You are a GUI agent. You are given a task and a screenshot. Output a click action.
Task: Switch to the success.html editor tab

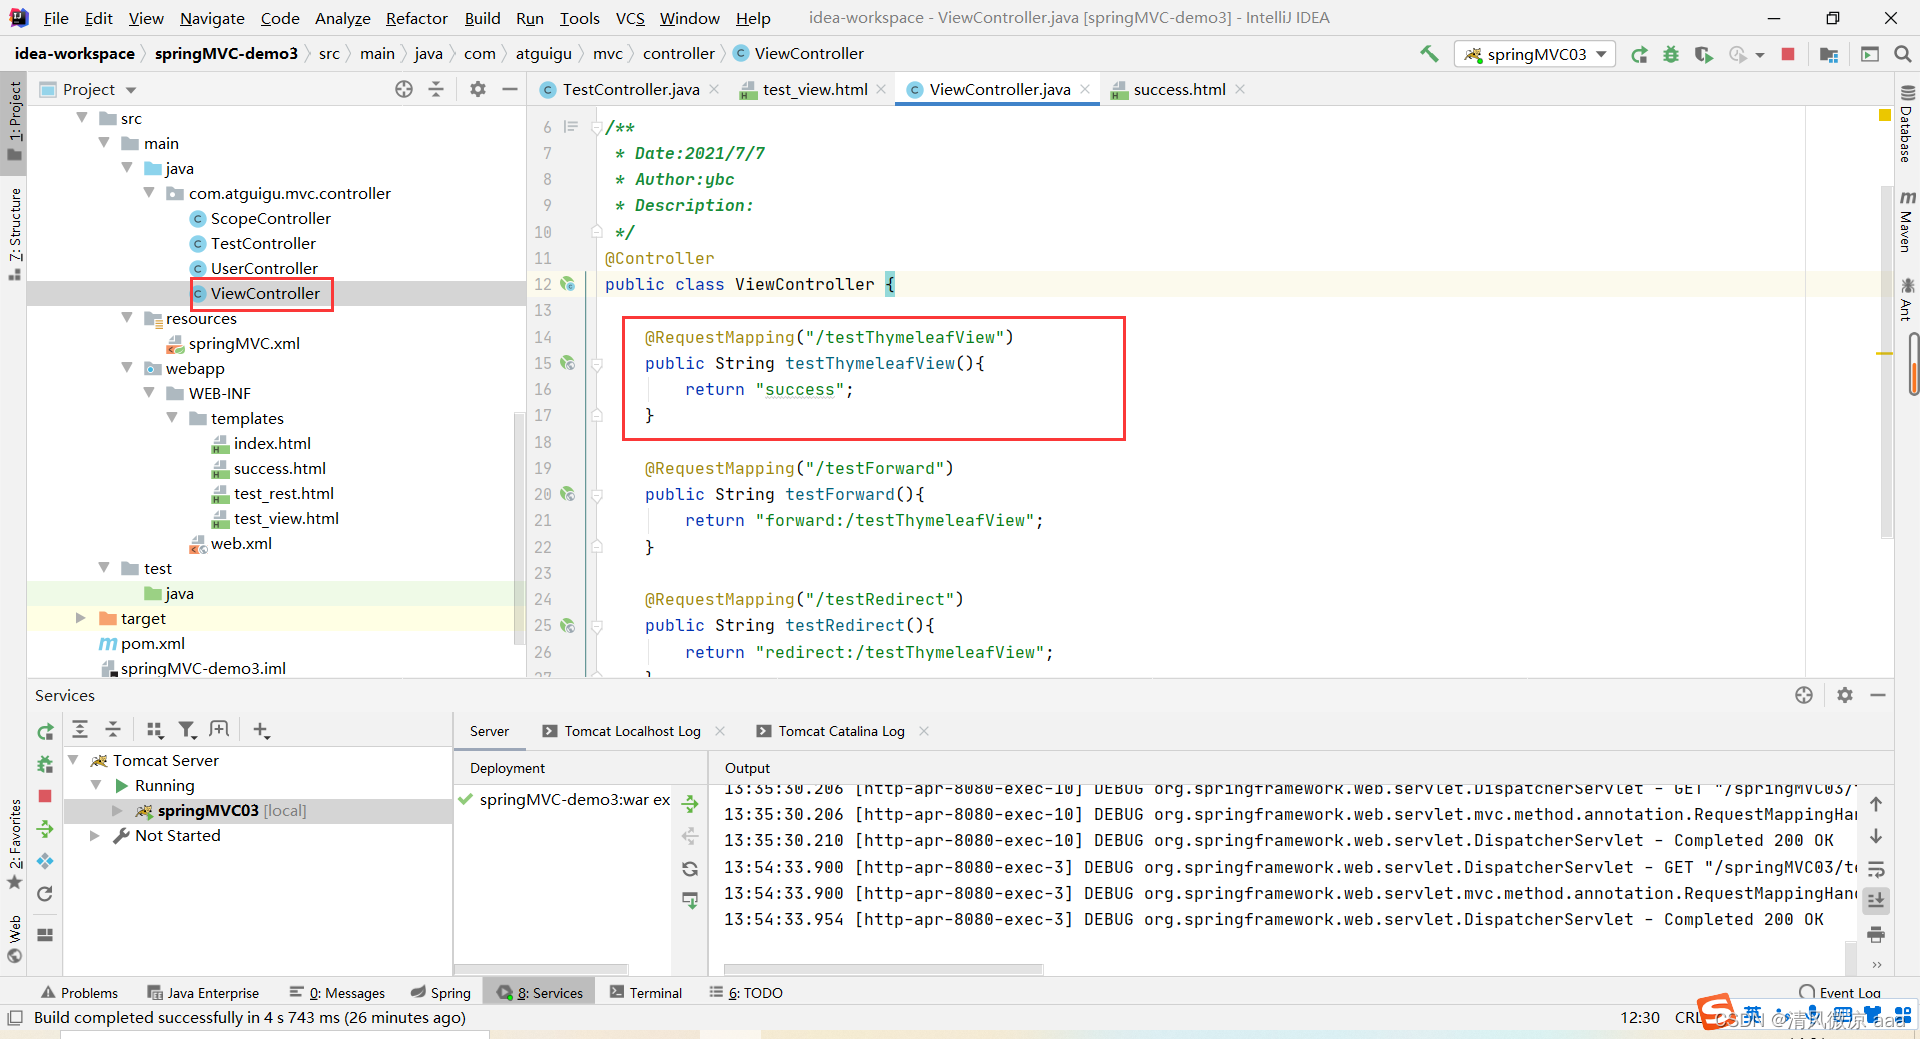[1178, 89]
